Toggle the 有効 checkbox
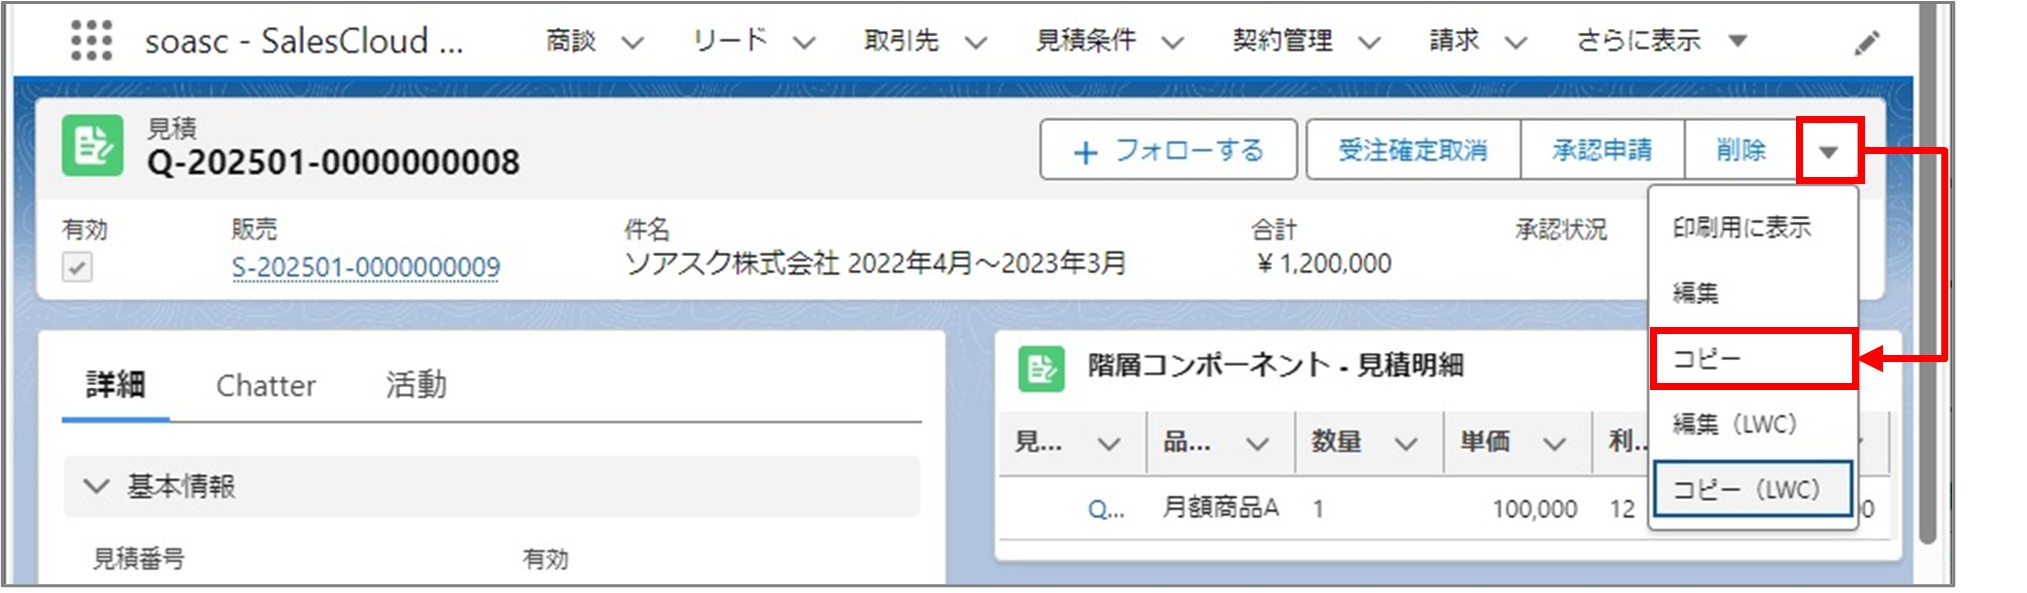The width and height of the screenshot is (2027, 593). pyautogui.click(x=77, y=267)
